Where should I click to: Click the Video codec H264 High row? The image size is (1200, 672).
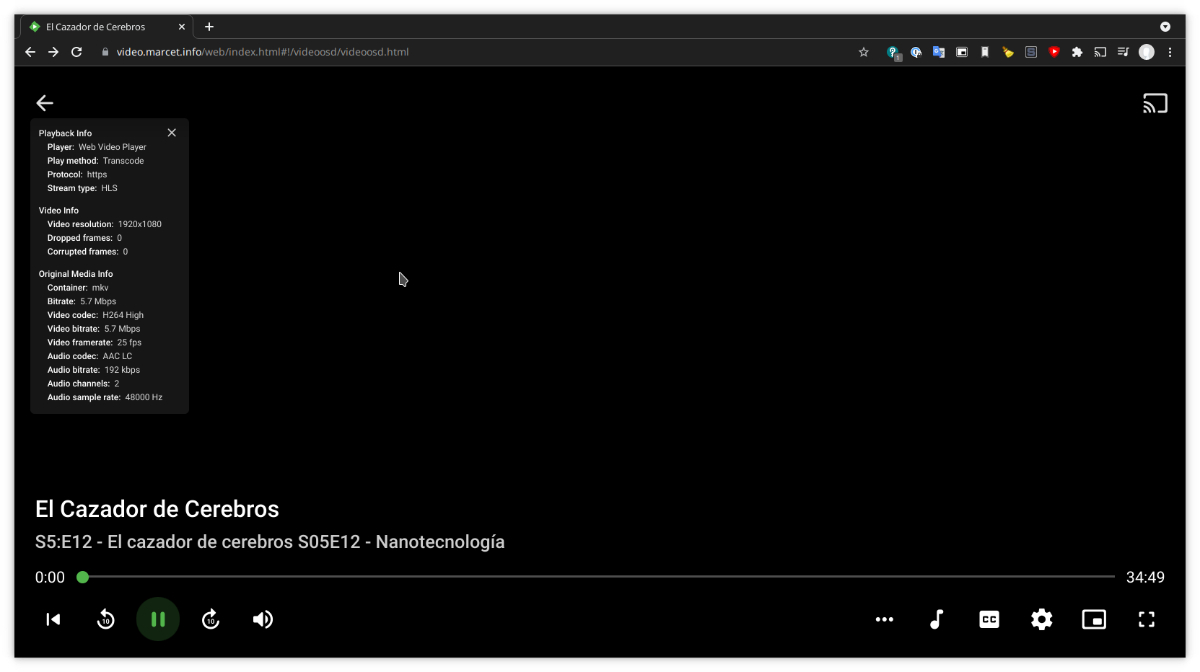[x=96, y=315]
